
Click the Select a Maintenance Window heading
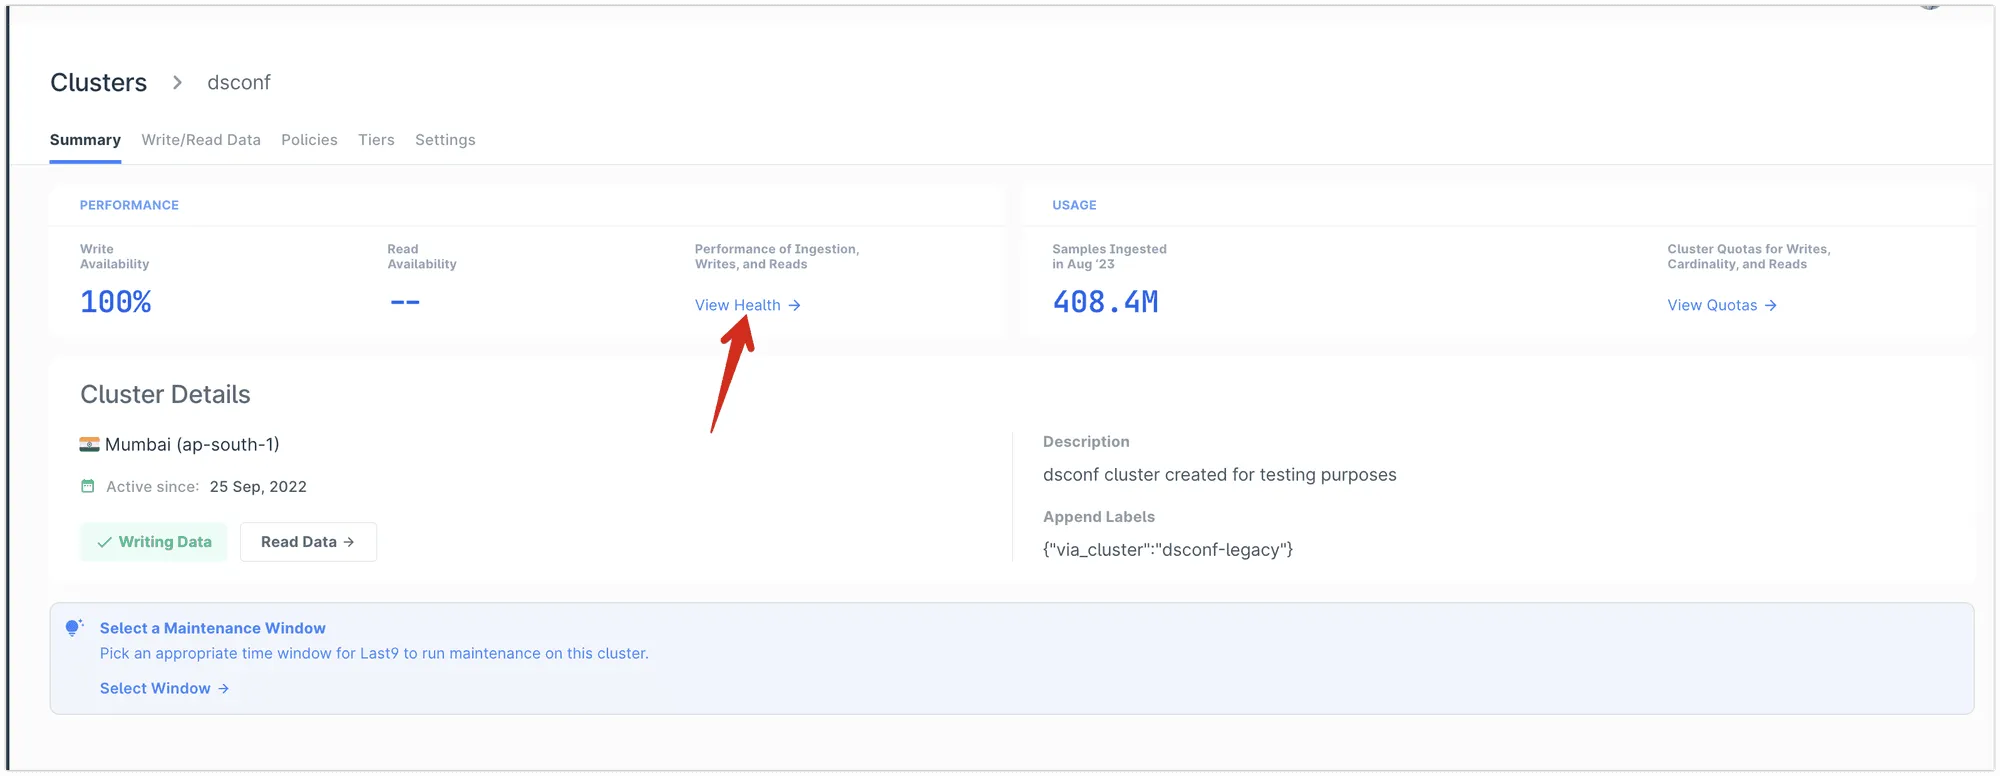(213, 628)
